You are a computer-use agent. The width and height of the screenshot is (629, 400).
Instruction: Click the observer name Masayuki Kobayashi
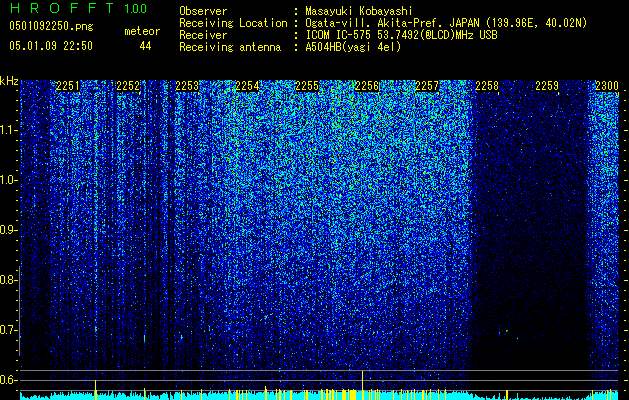point(359,11)
